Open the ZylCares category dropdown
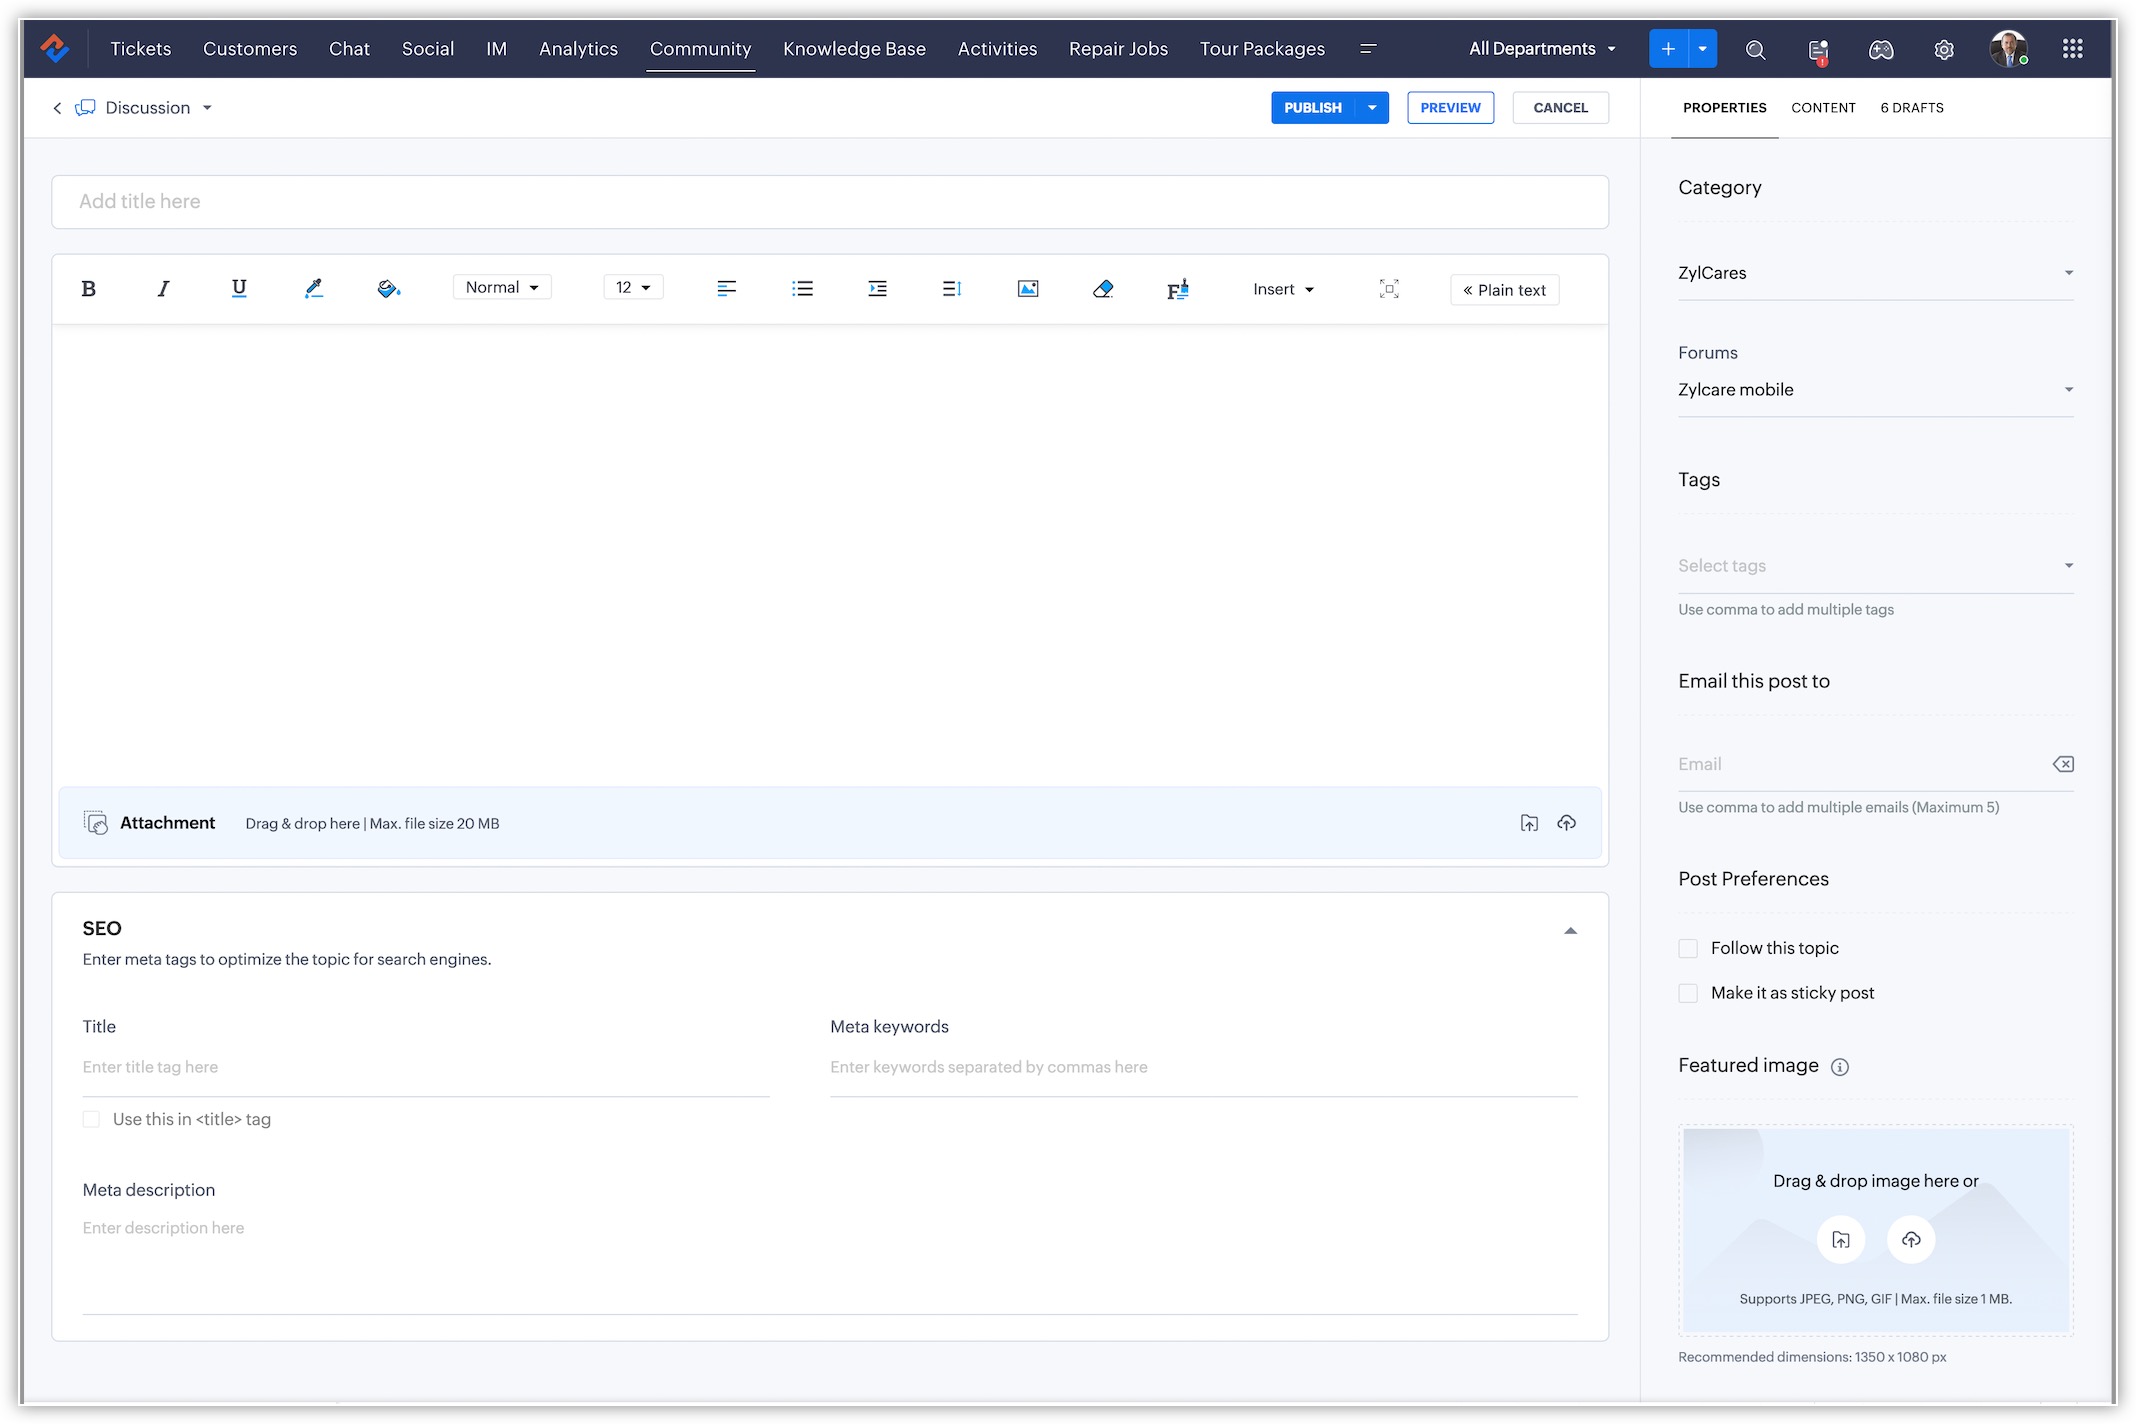 click(1874, 273)
